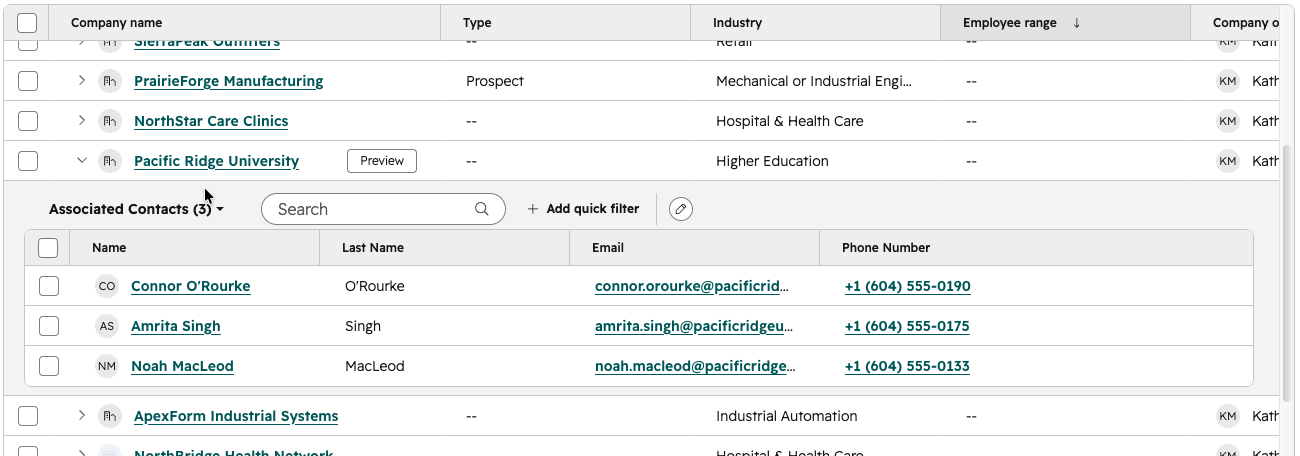
Task: Click the Employee range column header
Action: pos(1065,23)
